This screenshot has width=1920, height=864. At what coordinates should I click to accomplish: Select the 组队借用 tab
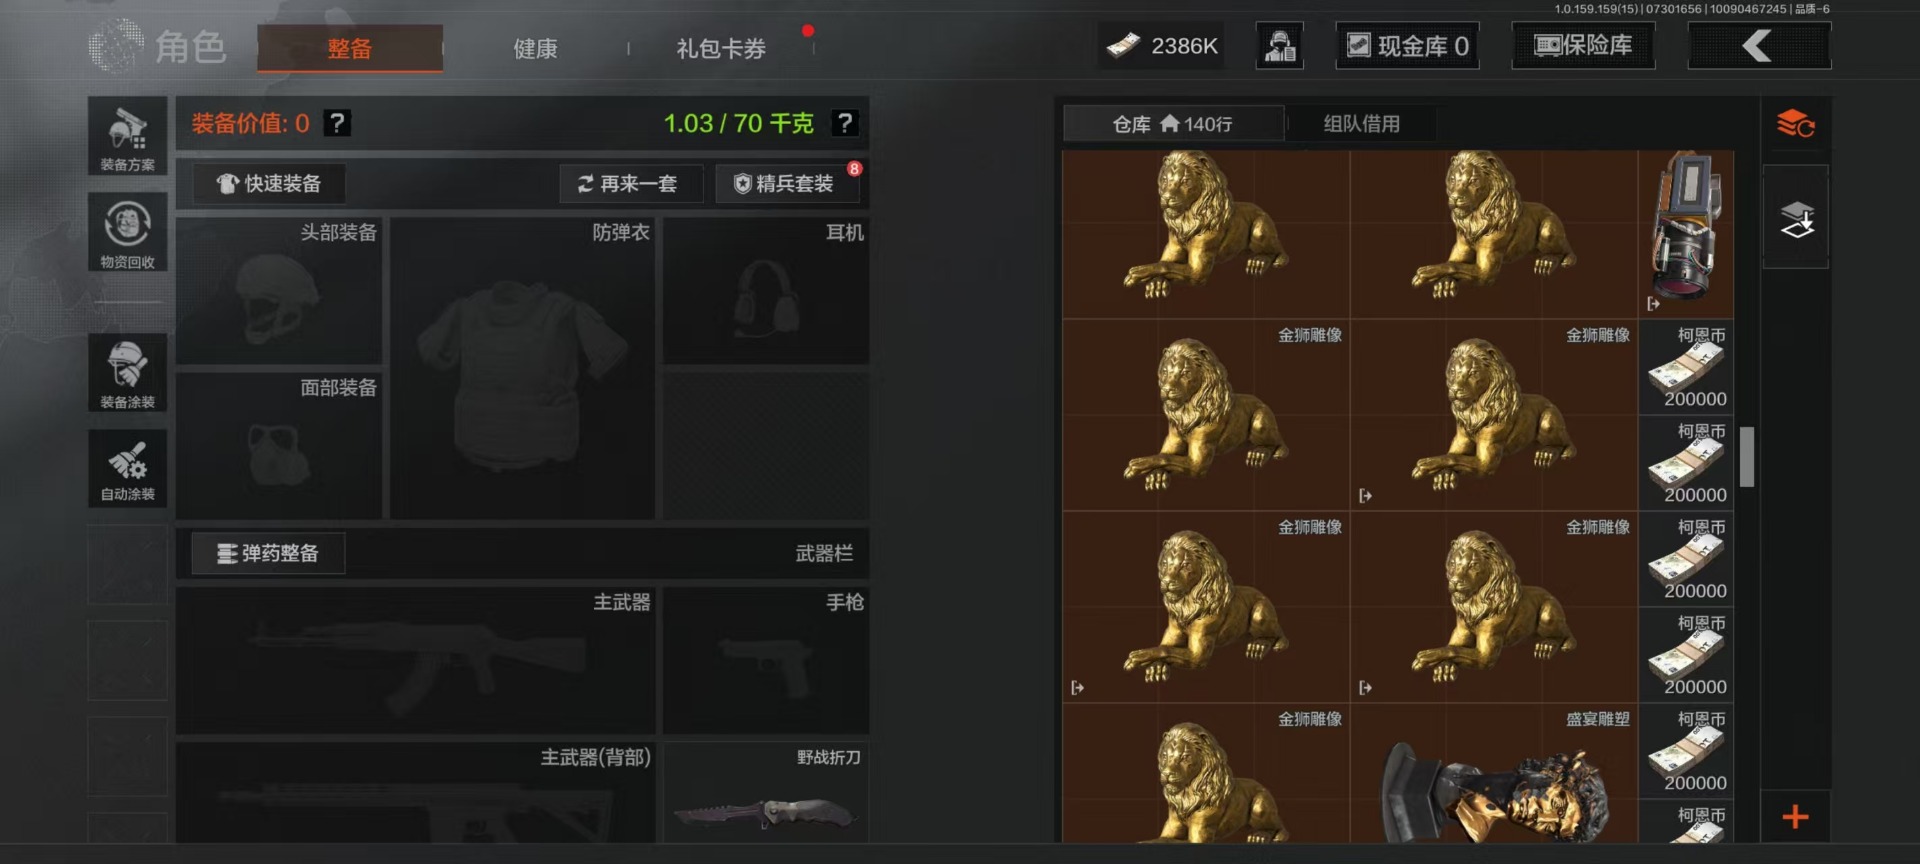tap(1362, 124)
